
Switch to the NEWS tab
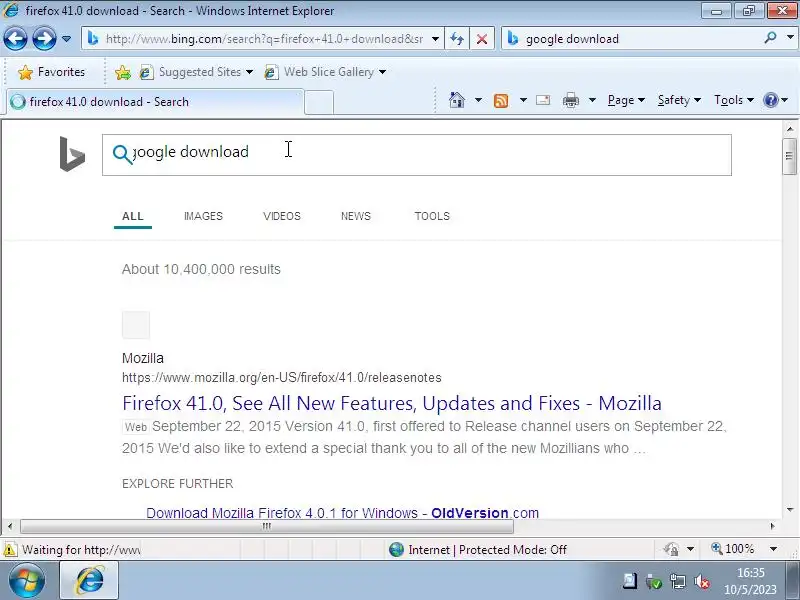(356, 216)
